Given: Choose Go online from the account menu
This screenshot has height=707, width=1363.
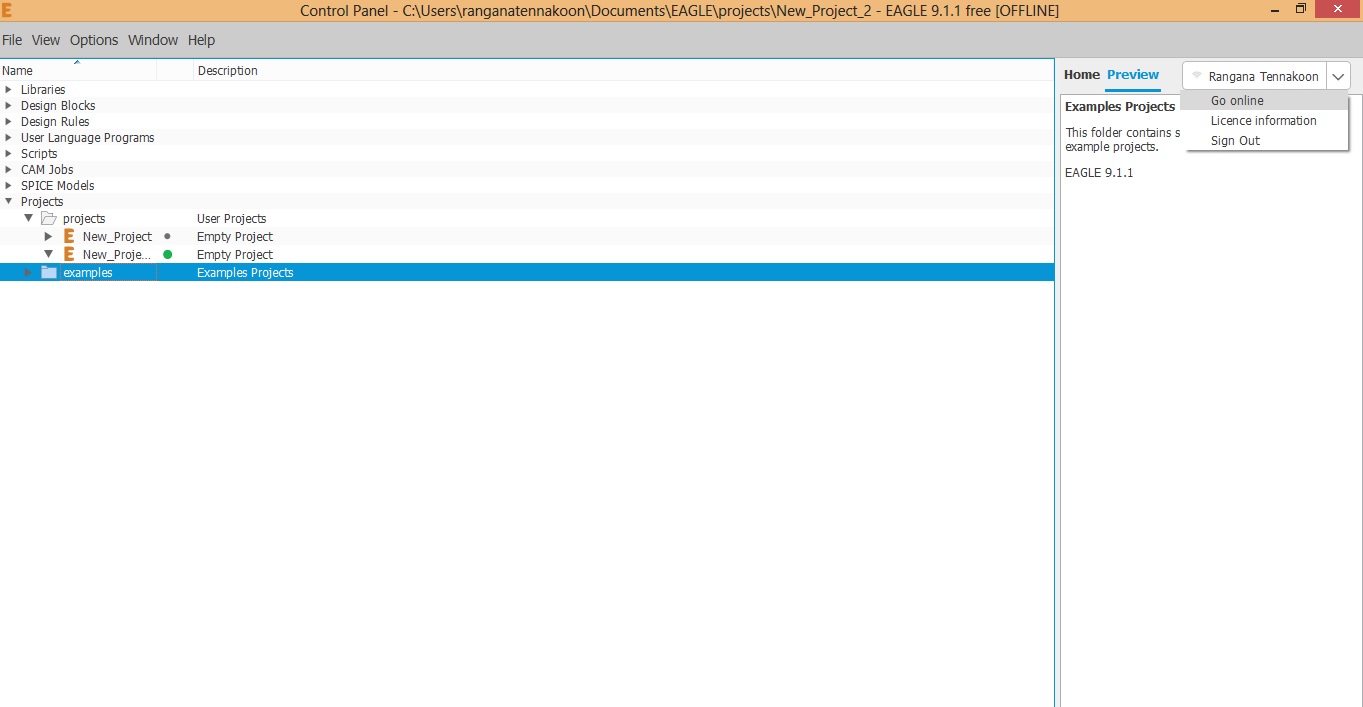Looking at the screenshot, I should click(1265, 101).
